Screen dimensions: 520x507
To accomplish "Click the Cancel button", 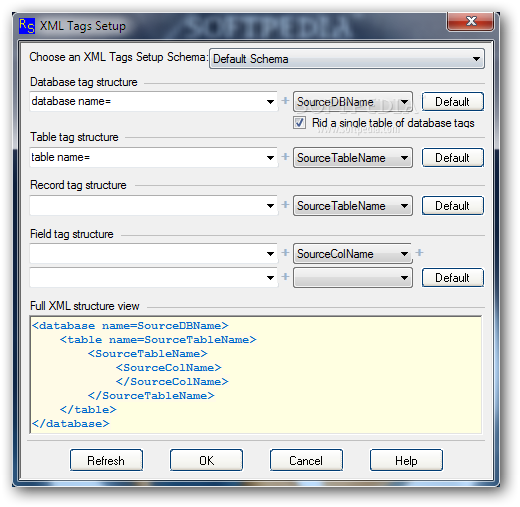I will 306,460.
